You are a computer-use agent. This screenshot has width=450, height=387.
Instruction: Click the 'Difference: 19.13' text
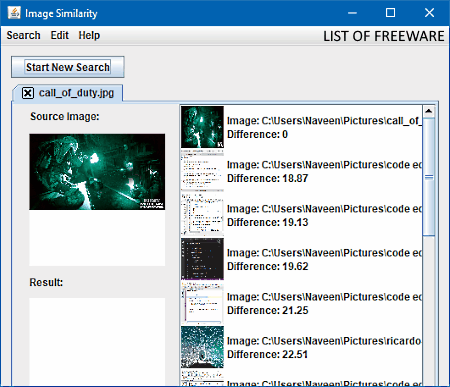tap(267, 222)
